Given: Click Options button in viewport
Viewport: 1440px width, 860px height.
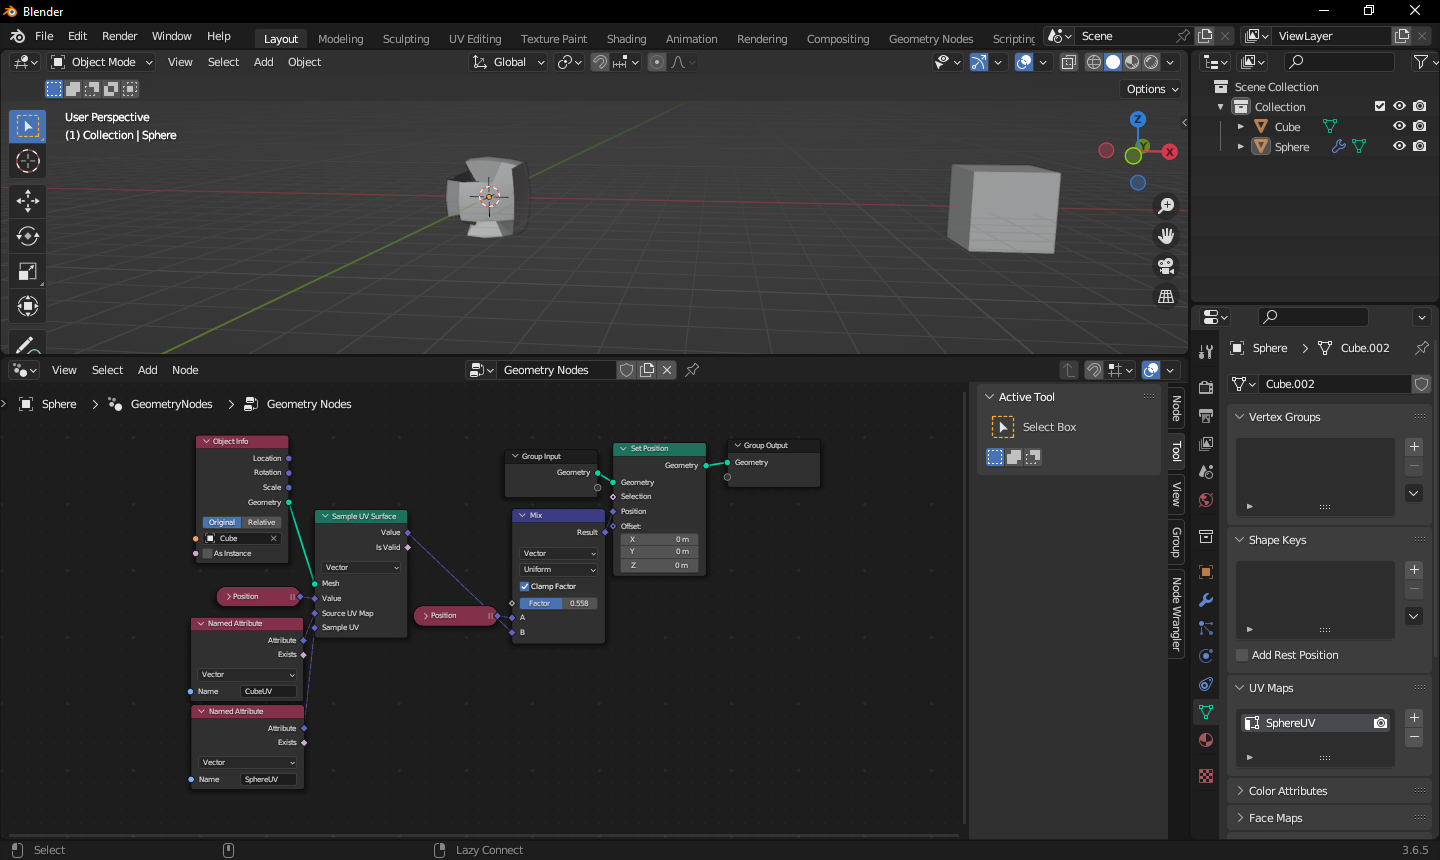Looking at the screenshot, I should [x=1152, y=89].
